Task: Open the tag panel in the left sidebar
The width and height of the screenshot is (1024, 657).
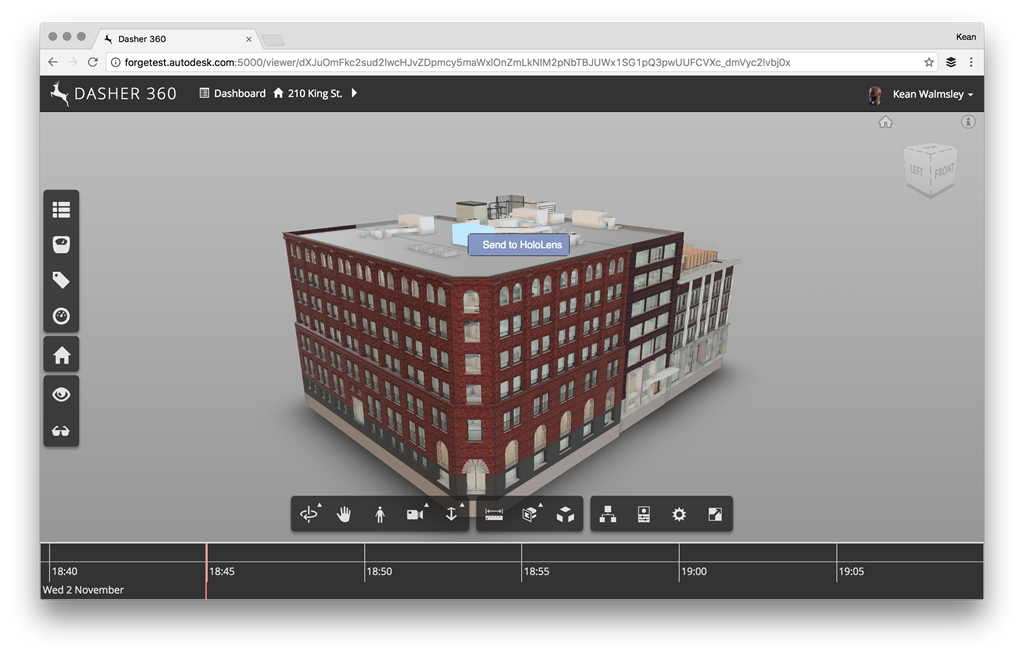Action: (61, 280)
